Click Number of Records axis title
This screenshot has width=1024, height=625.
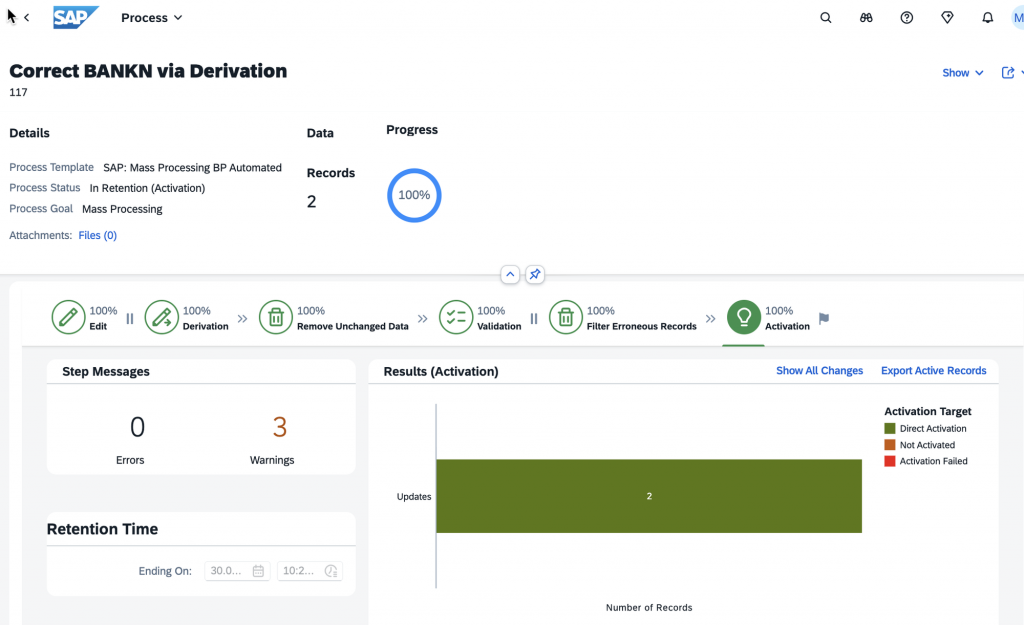click(x=649, y=607)
